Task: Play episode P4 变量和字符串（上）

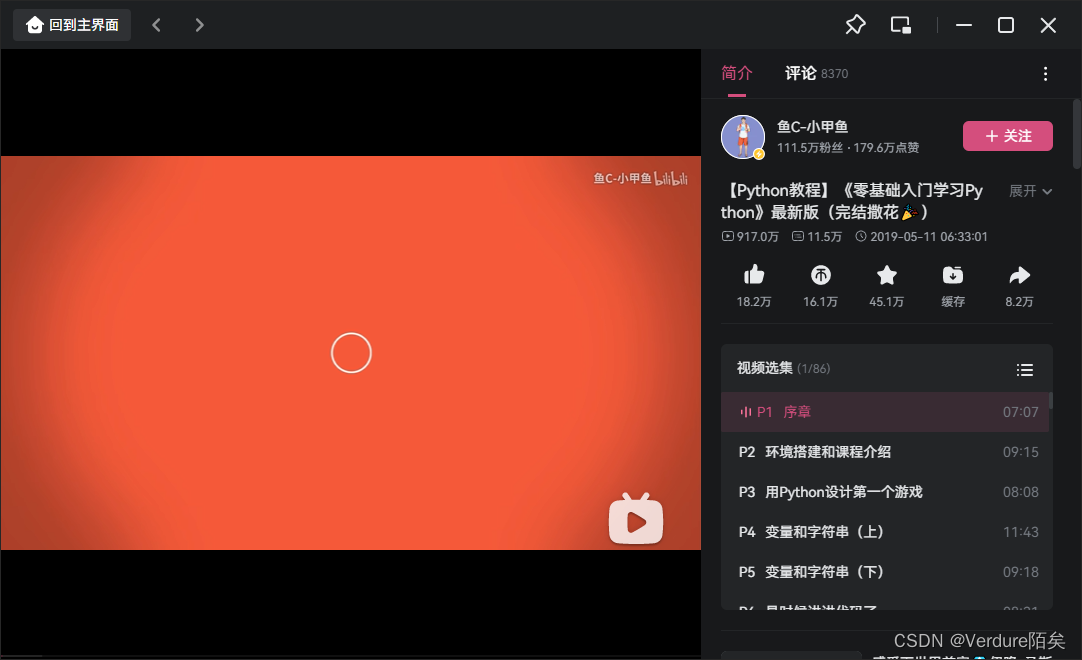Action: [x=885, y=532]
